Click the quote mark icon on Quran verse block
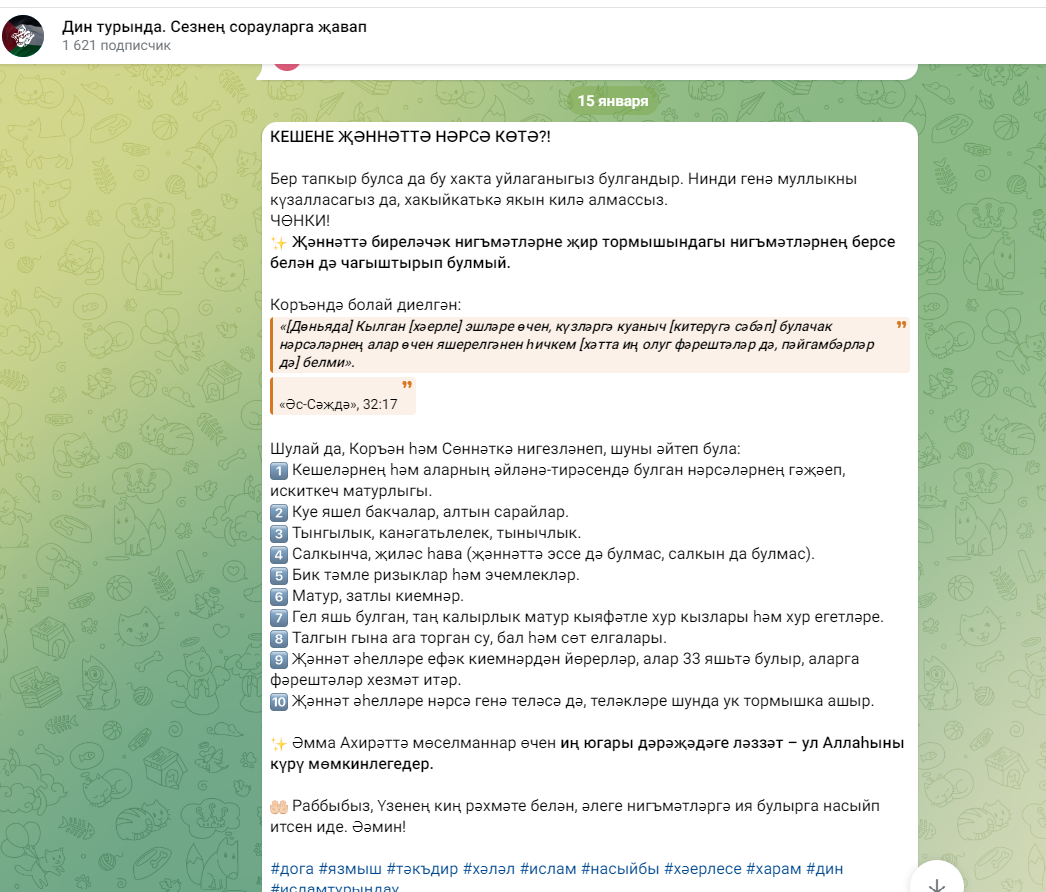The width and height of the screenshot is (1046, 892). click(901, 325)
